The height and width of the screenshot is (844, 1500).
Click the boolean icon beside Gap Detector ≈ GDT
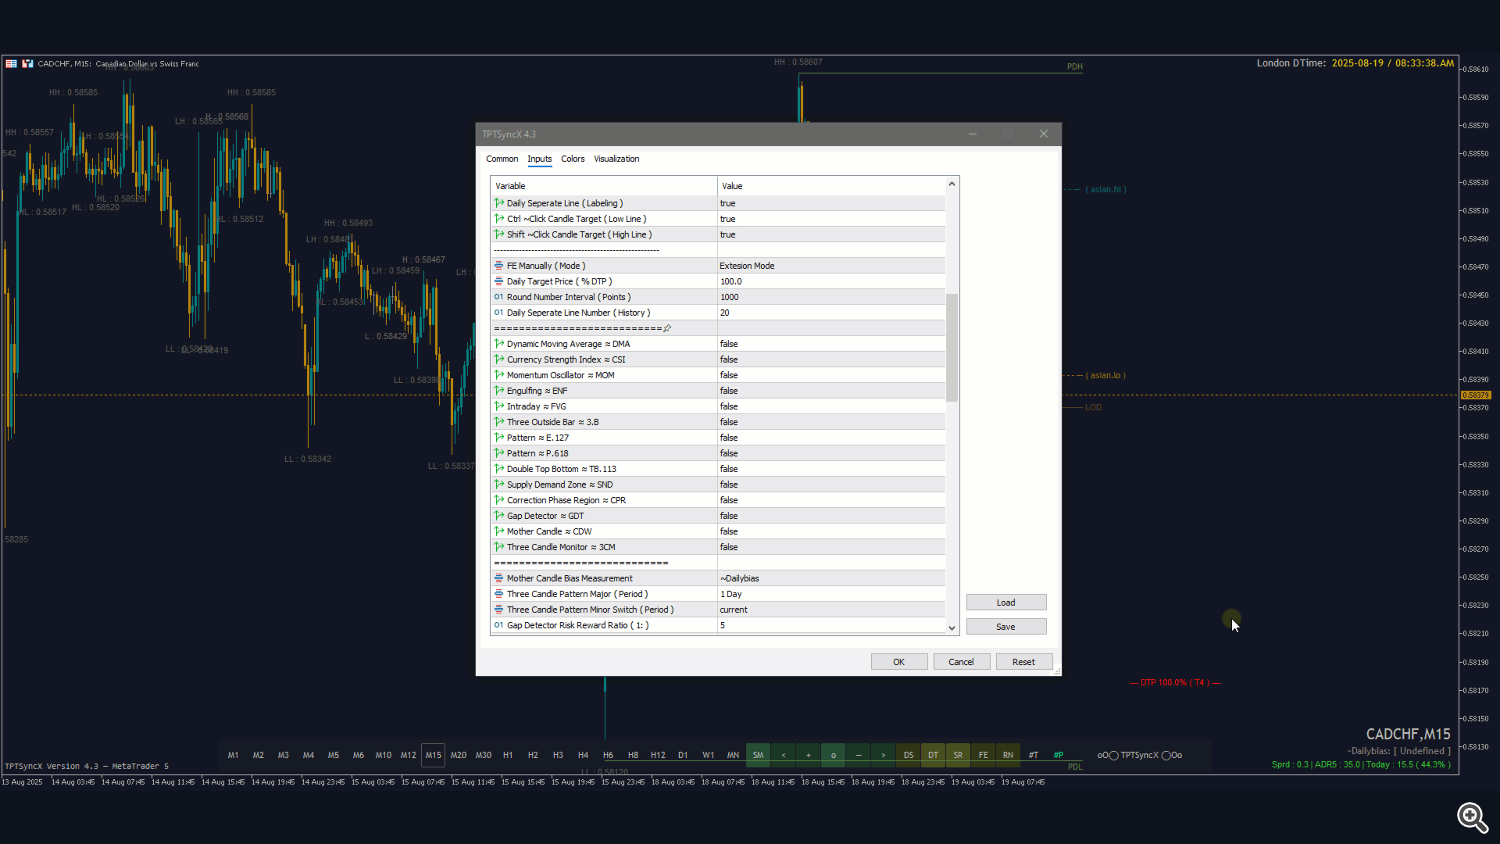(499, 516)
